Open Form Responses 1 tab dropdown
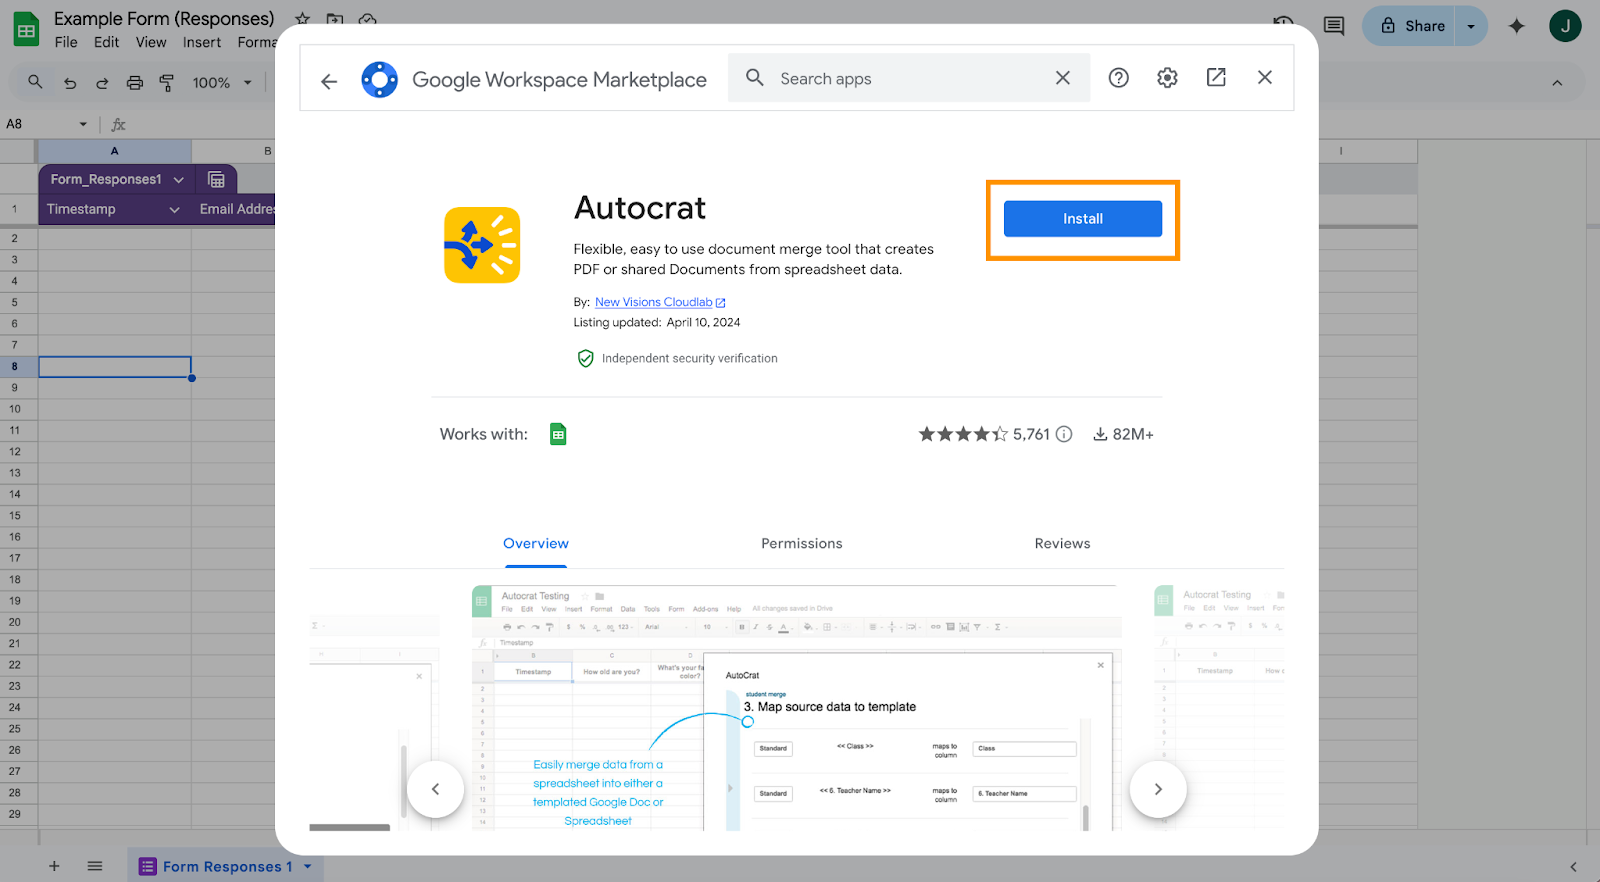The image size is (1600, 882). [x=308, y=866]
